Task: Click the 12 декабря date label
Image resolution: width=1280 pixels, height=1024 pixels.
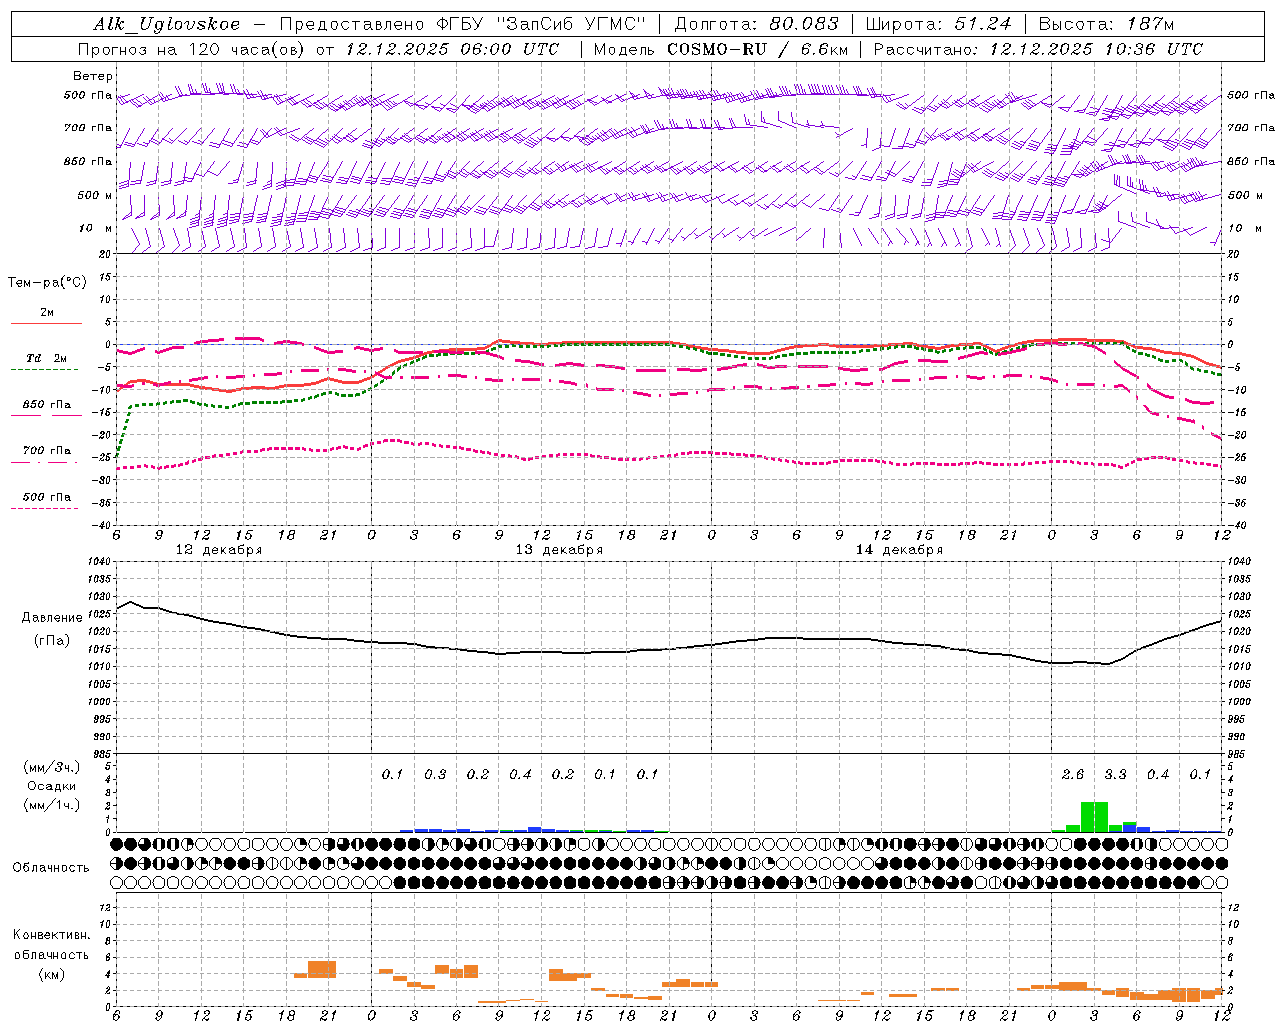Action: [219, 550]
